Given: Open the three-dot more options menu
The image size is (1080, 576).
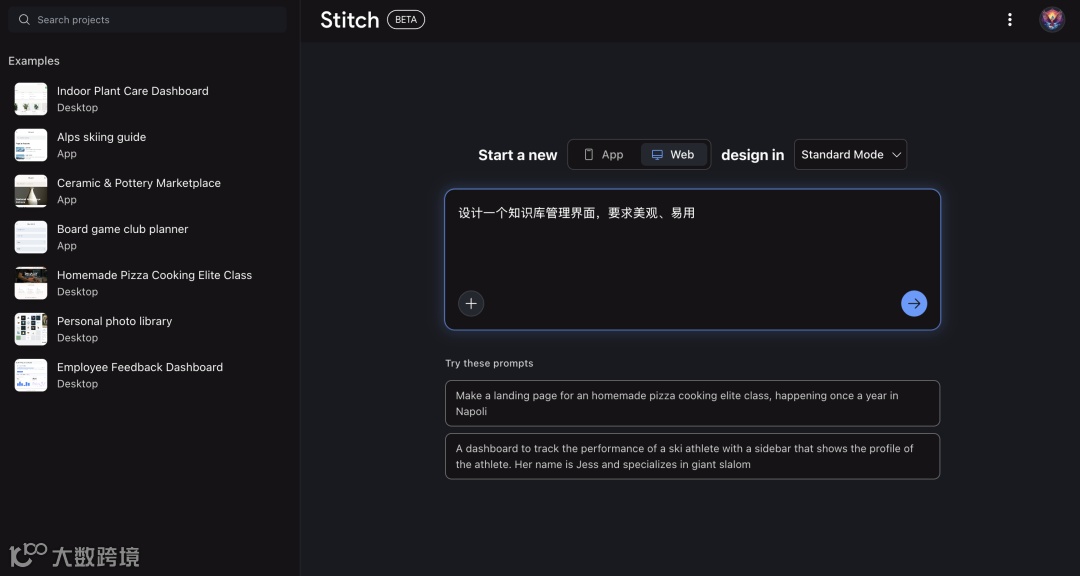Looking at the screenshot, I should tap(1010, 19).
